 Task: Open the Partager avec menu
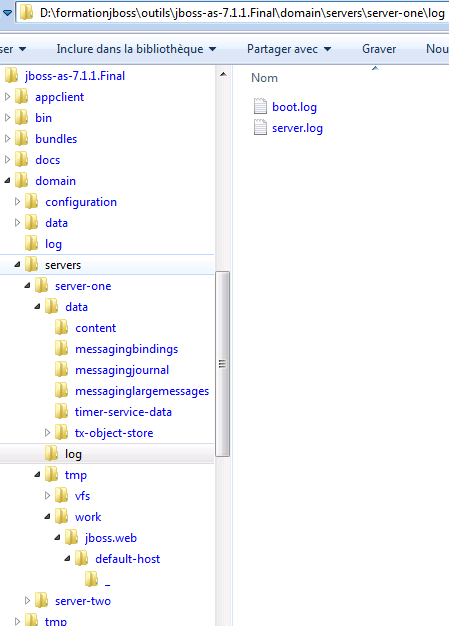(289, 49)
